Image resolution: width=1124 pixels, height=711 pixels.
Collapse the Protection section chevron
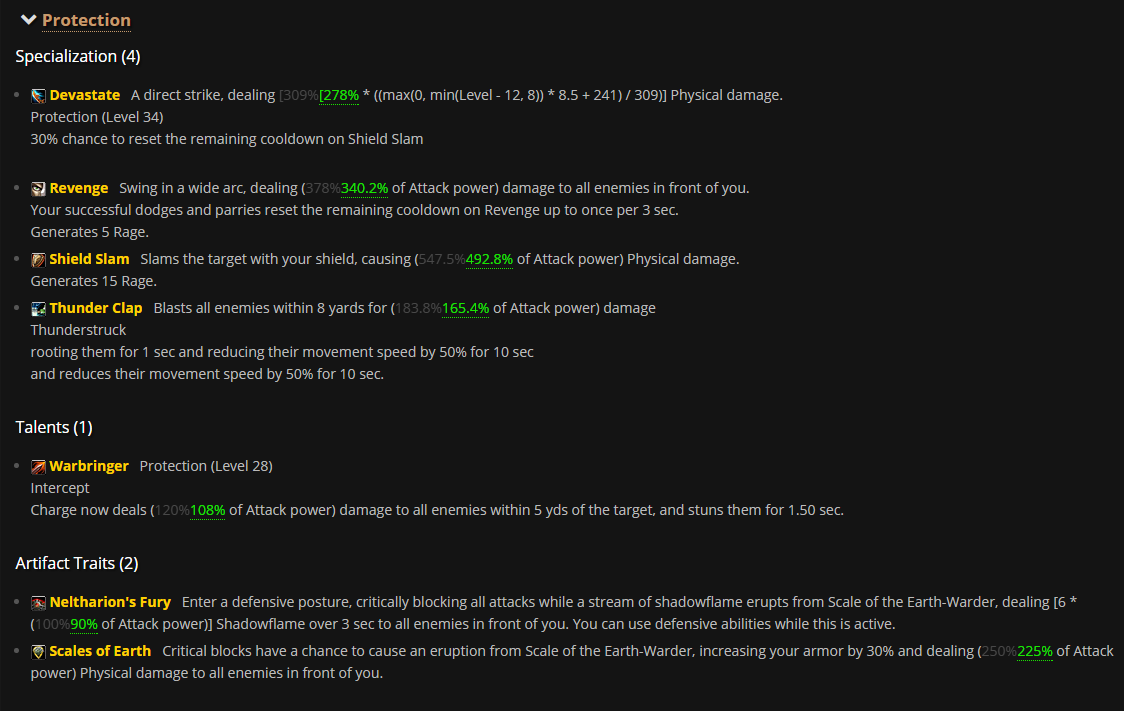28,20
